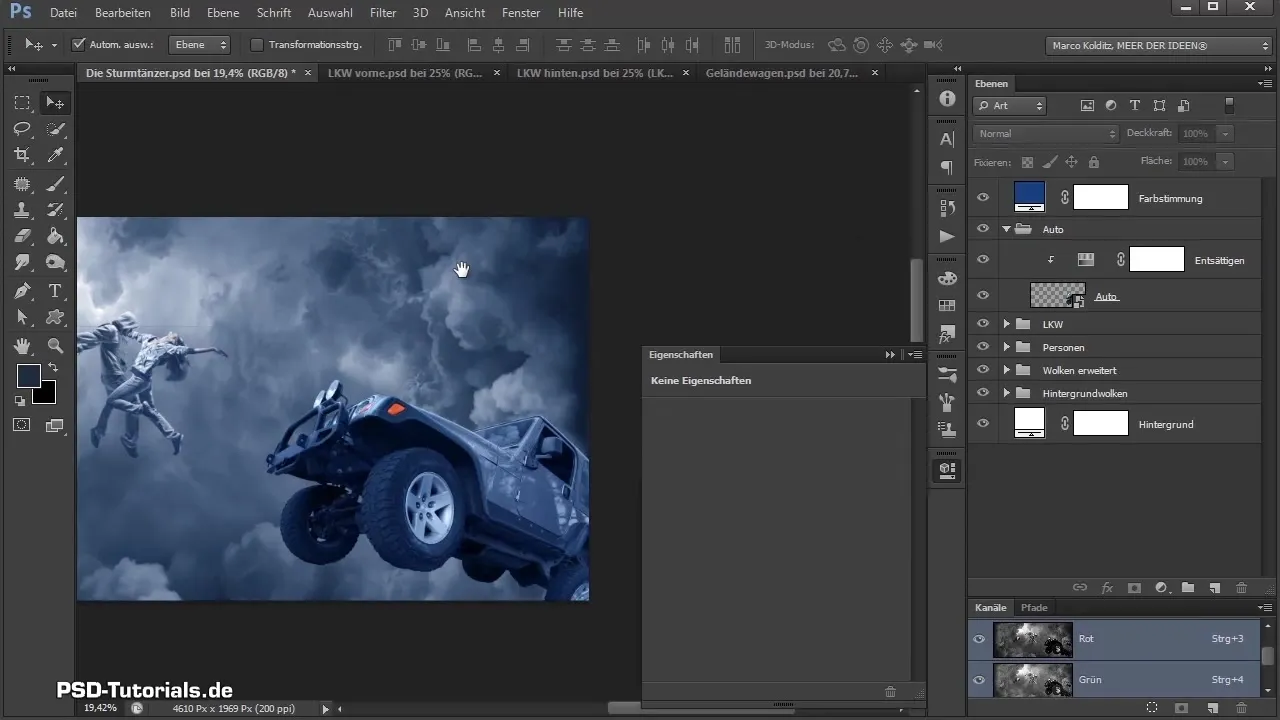Select the Horizontal Type tool
Screen dimensions: 1280x720
(x=55, y=291)
